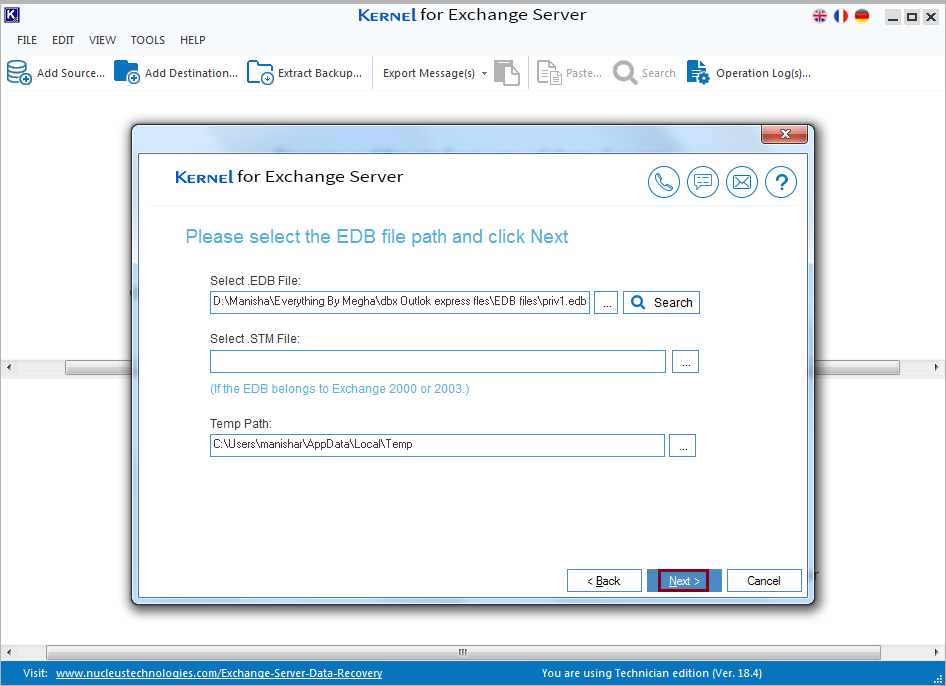Open the nucleustechnologies.com recovery link
This screenshot has height=686, width=946.
pos(219,673)
